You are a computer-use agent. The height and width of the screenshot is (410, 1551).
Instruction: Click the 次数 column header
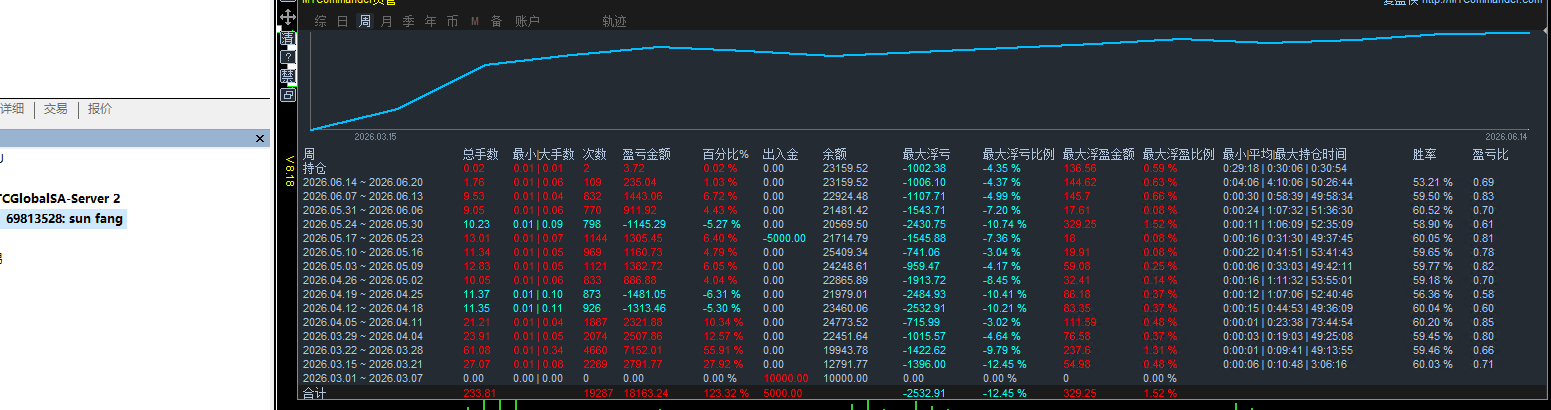(x=594, y=154)
